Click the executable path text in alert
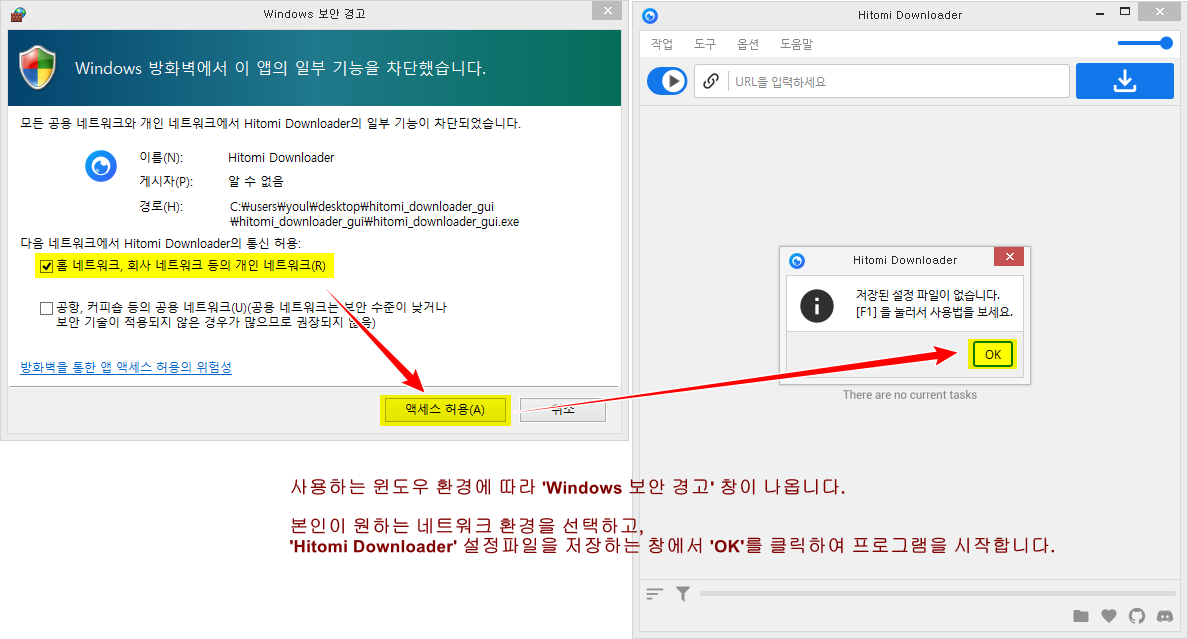This screenshot has height=639, width=1188. pyautogui.click(x=374, y=214)
